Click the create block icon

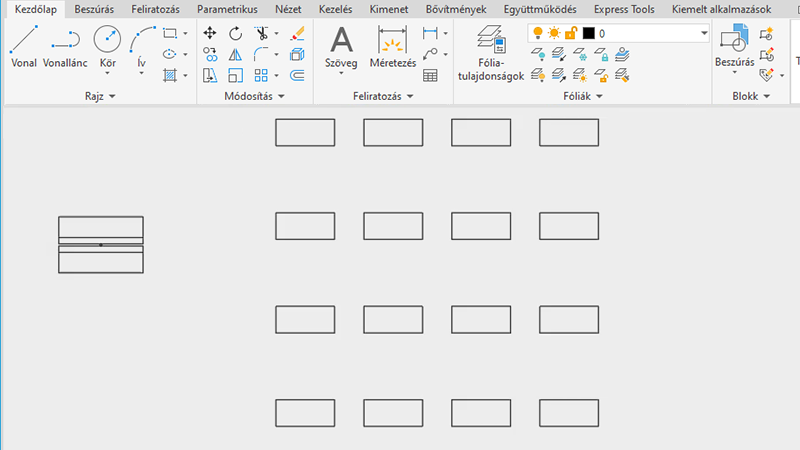tap(766, 34)
